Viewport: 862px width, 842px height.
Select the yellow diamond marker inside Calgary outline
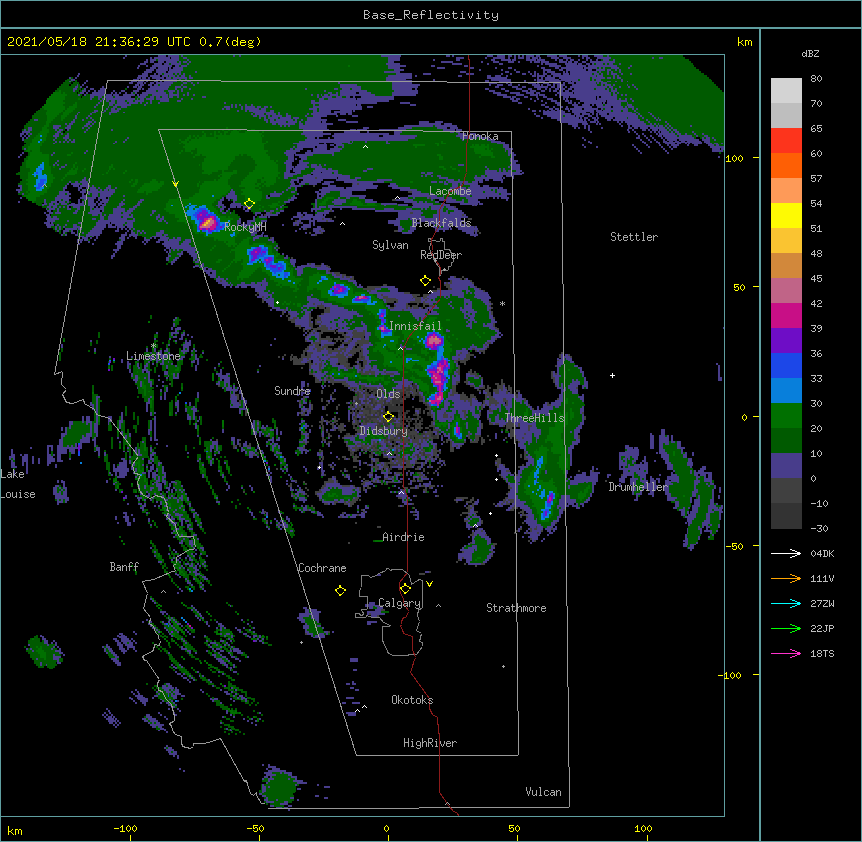(x=405, y=589)
